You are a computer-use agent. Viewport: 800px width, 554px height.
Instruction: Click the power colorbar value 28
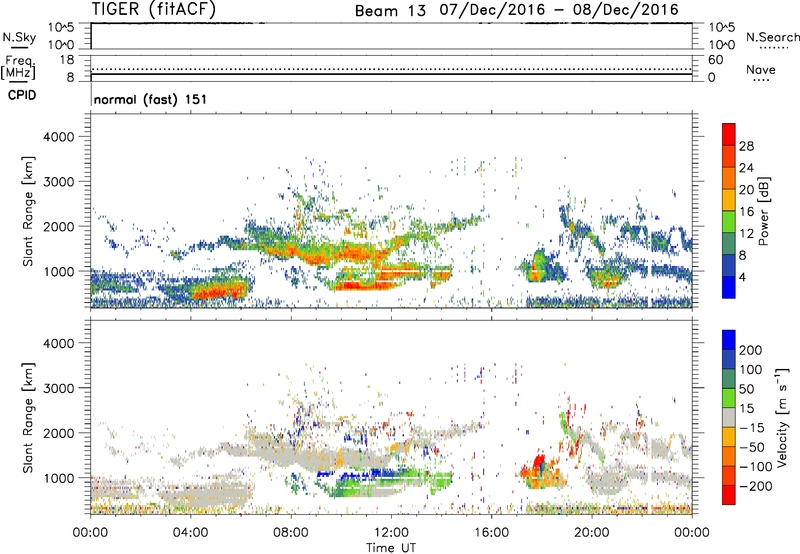pos(746,146)
